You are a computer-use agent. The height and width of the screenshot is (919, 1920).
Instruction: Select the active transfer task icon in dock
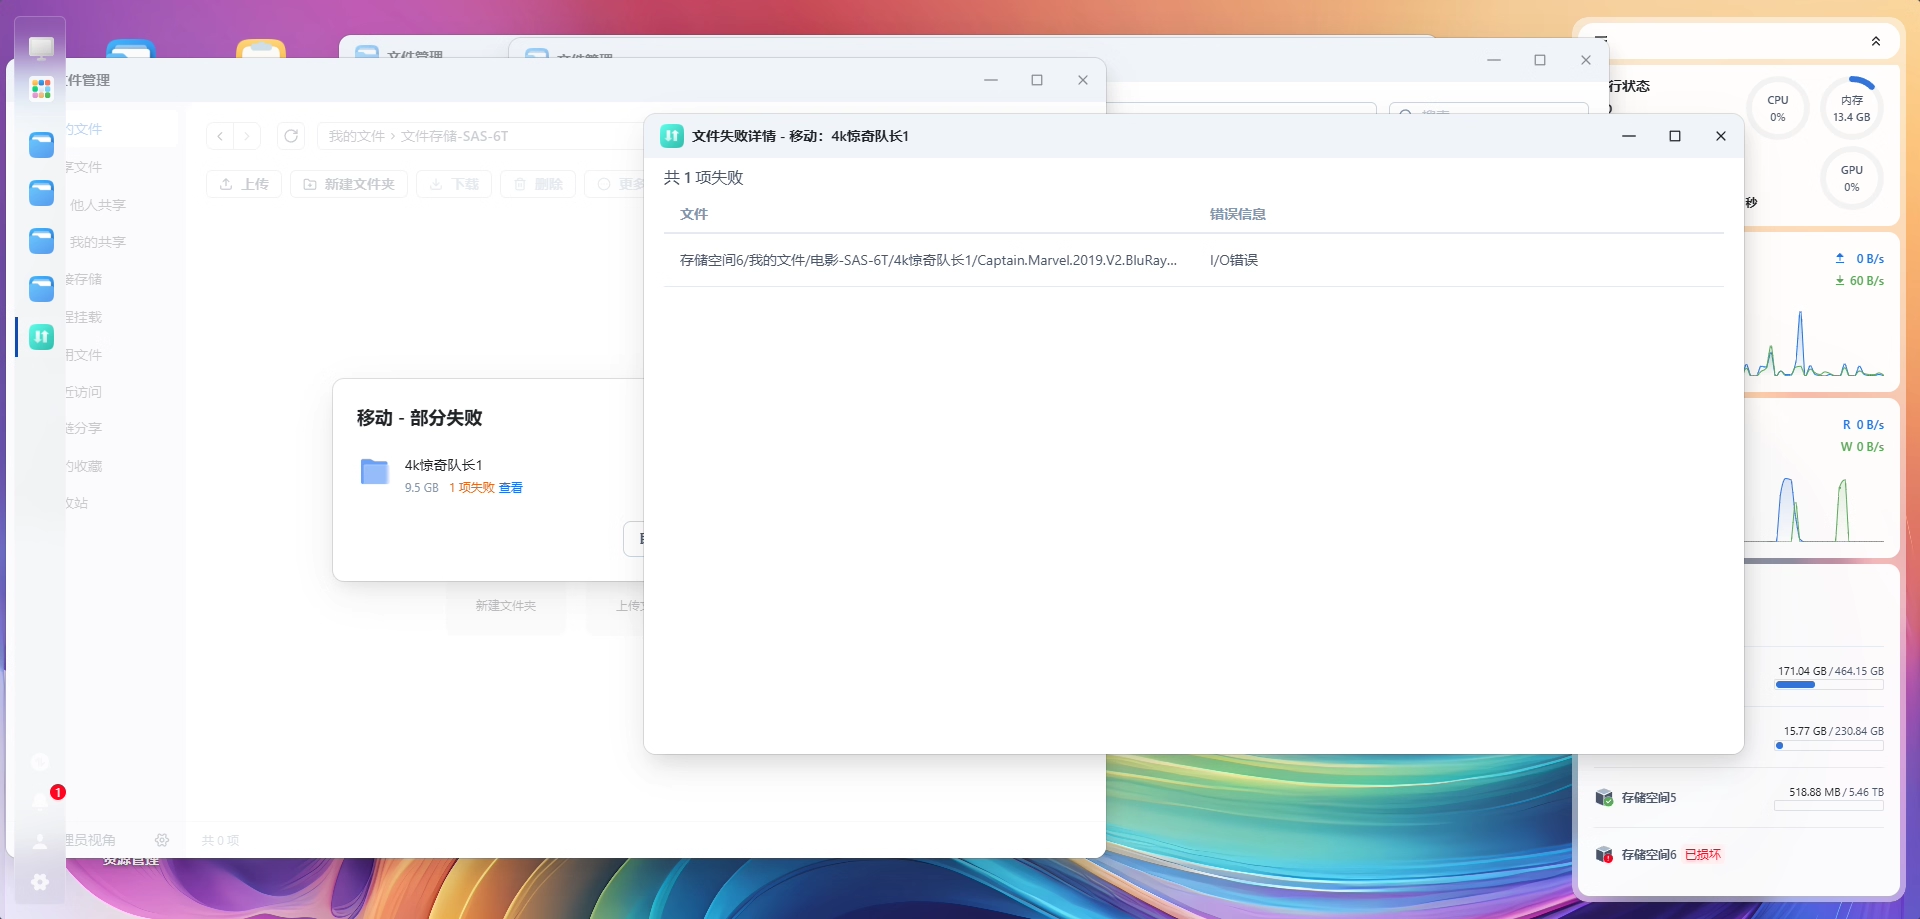[41, 337]
